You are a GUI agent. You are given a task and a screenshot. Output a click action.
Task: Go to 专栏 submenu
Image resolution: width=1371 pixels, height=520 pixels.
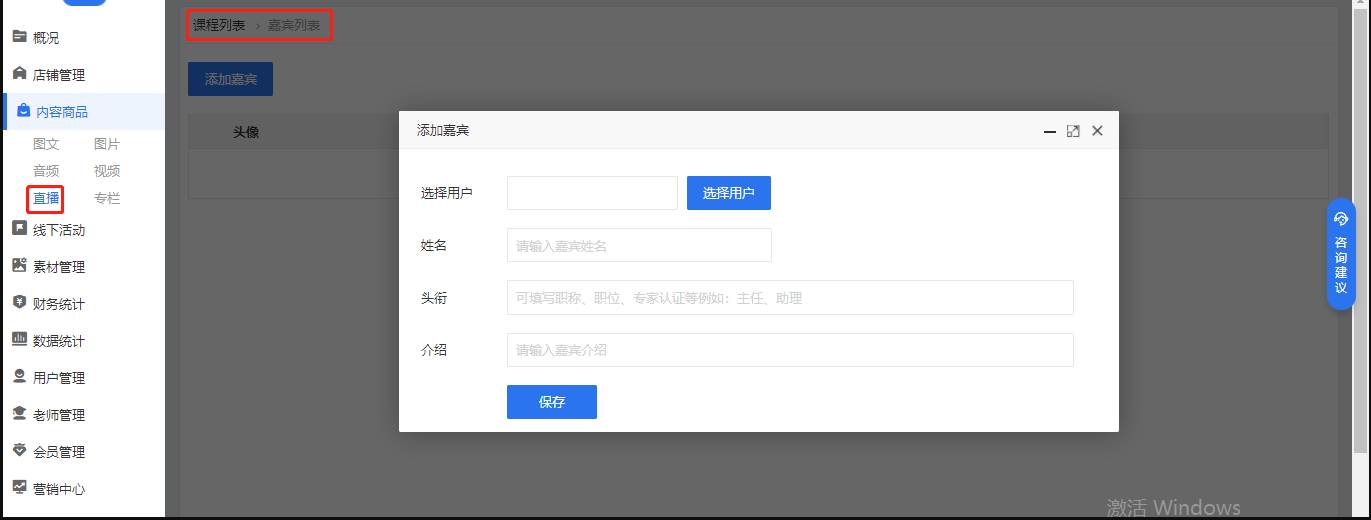[107, 198]
